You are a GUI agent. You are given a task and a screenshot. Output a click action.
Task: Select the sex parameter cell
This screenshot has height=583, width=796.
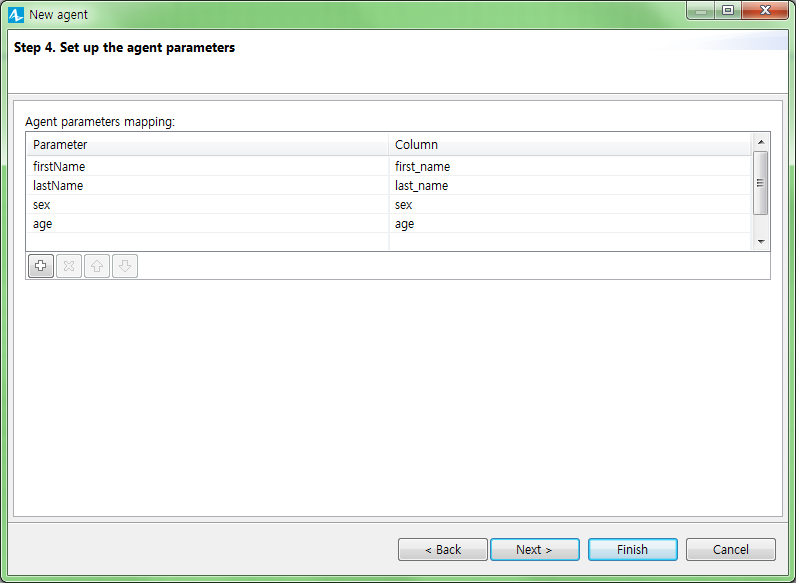(208, 205)
